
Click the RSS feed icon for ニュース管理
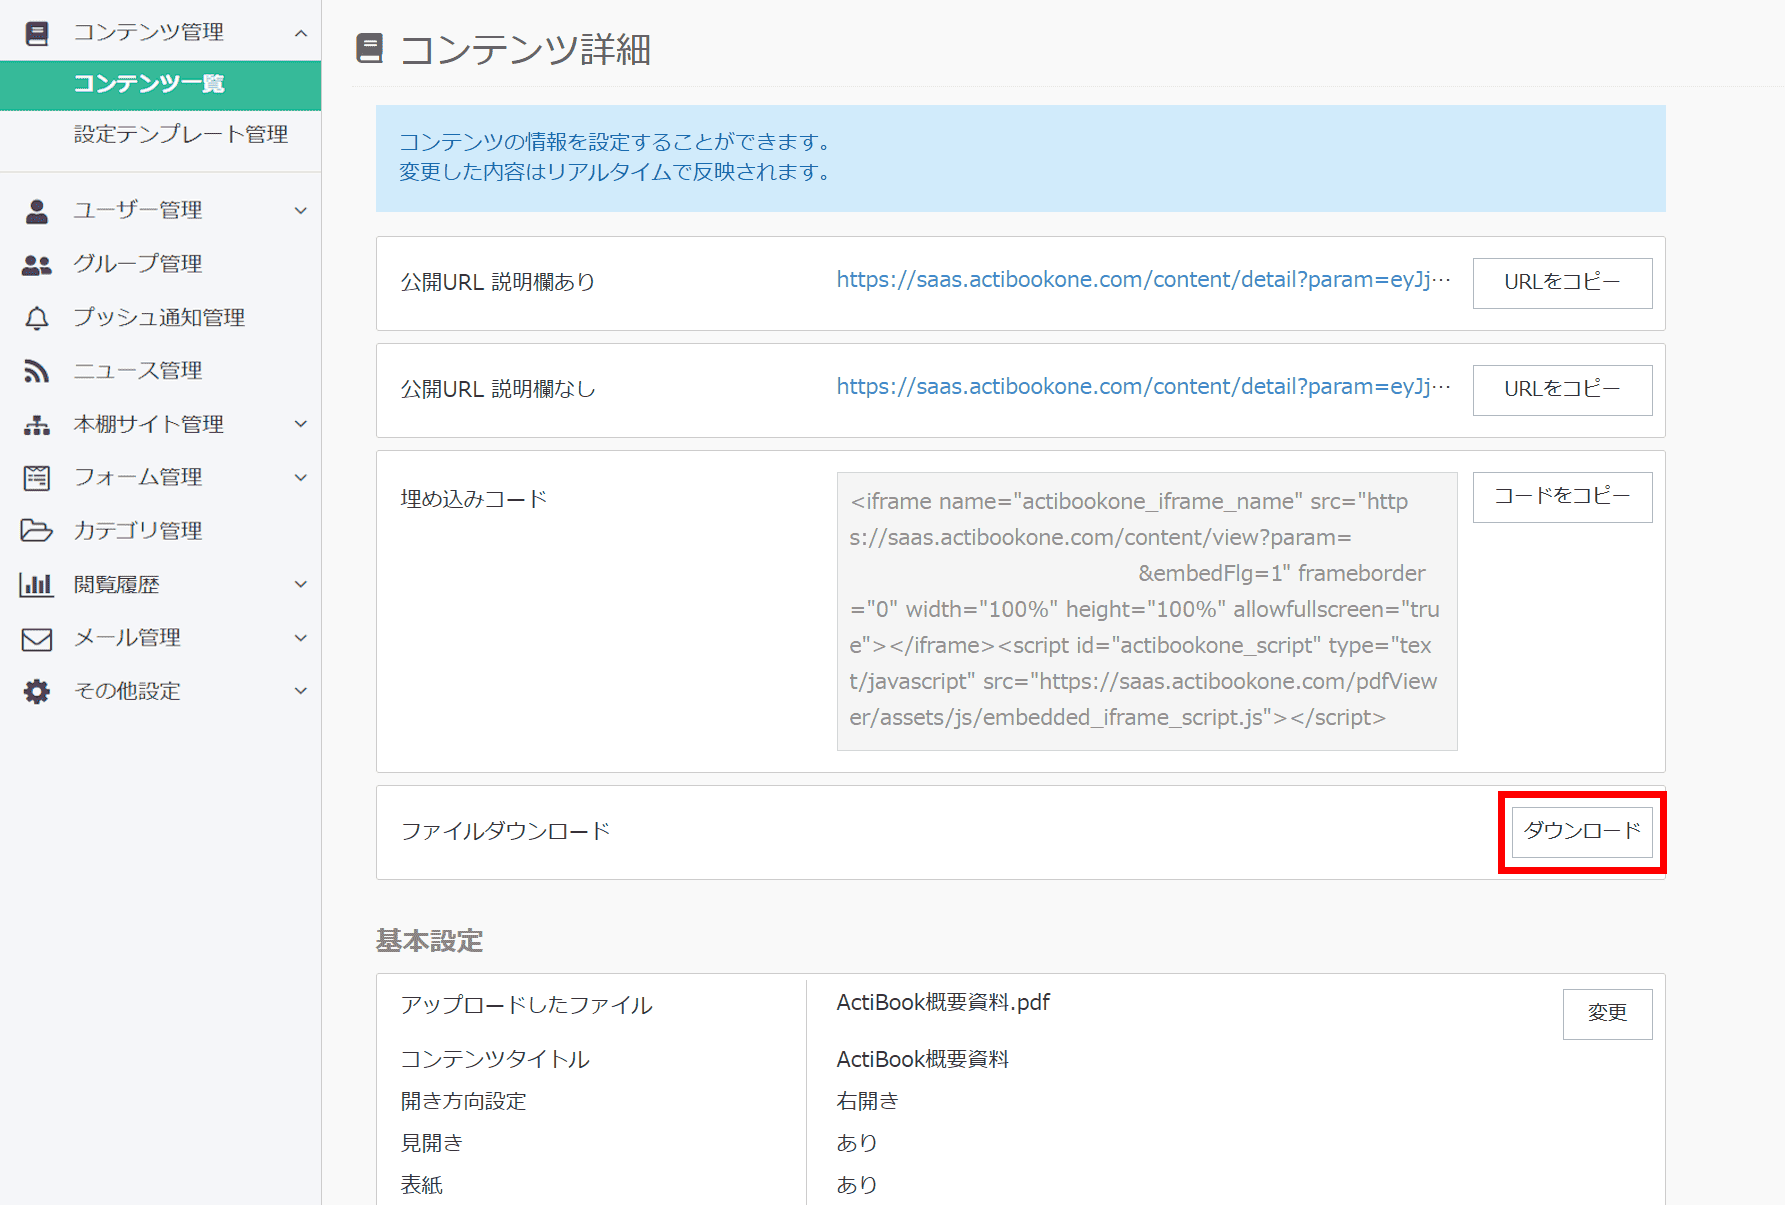[x=37, y=371]
